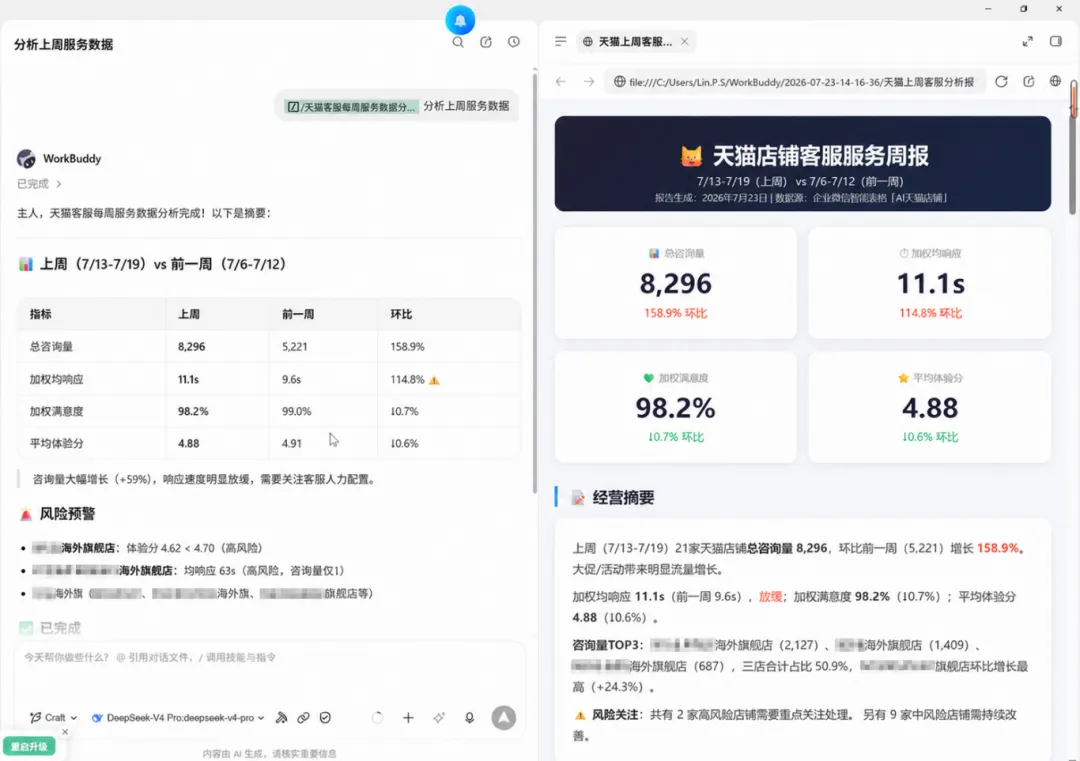Open search in the chat panel header
The height and width of the screenshot is (761, 1080).
tap(458, 42)
